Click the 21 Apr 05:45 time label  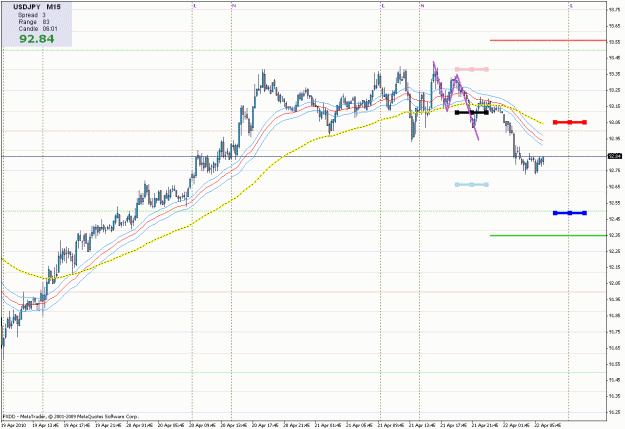(360, 425)
